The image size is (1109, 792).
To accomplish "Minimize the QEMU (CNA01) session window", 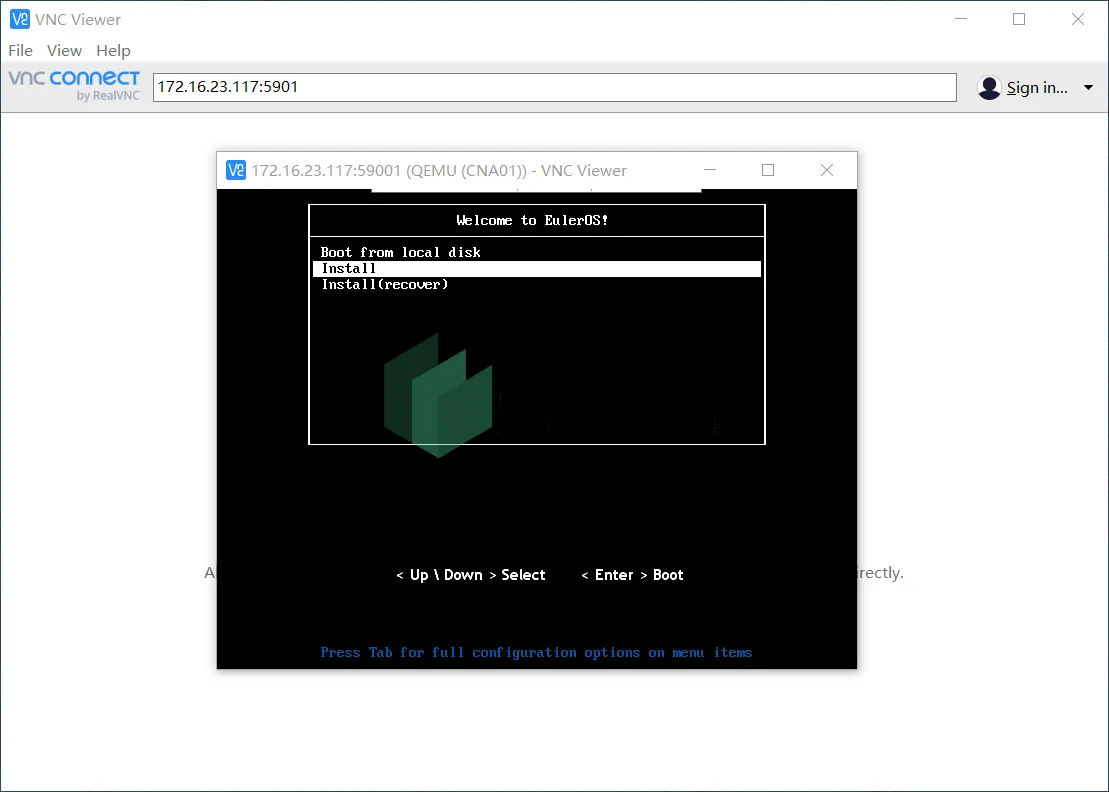I will [x=710, y=170].
